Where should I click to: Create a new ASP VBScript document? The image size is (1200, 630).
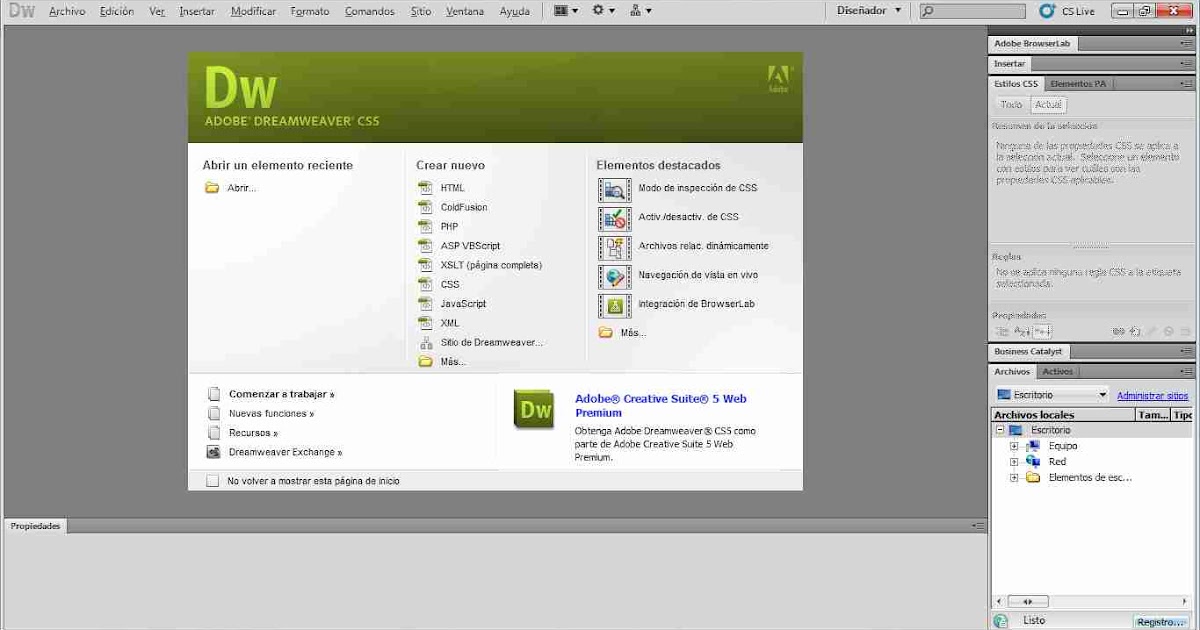[x=470, y=246]
